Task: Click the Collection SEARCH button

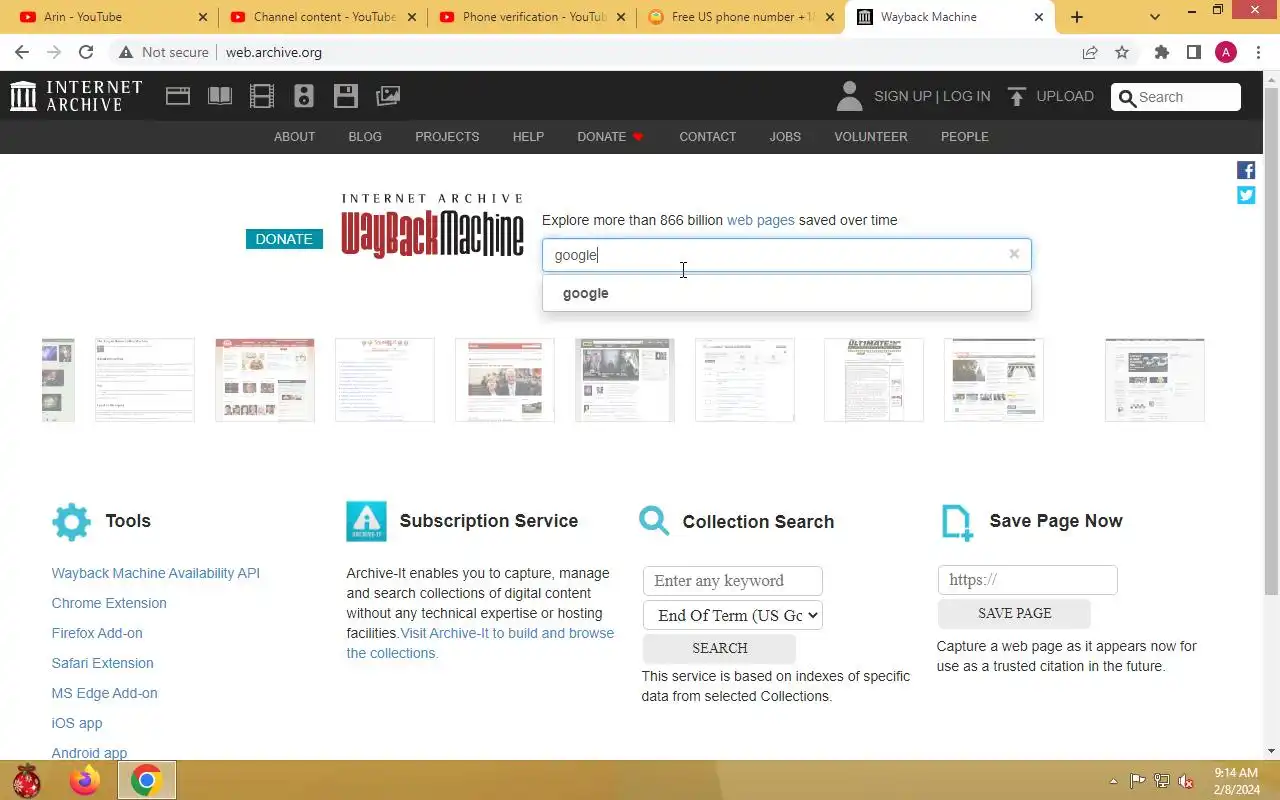Action: (719, 648)
